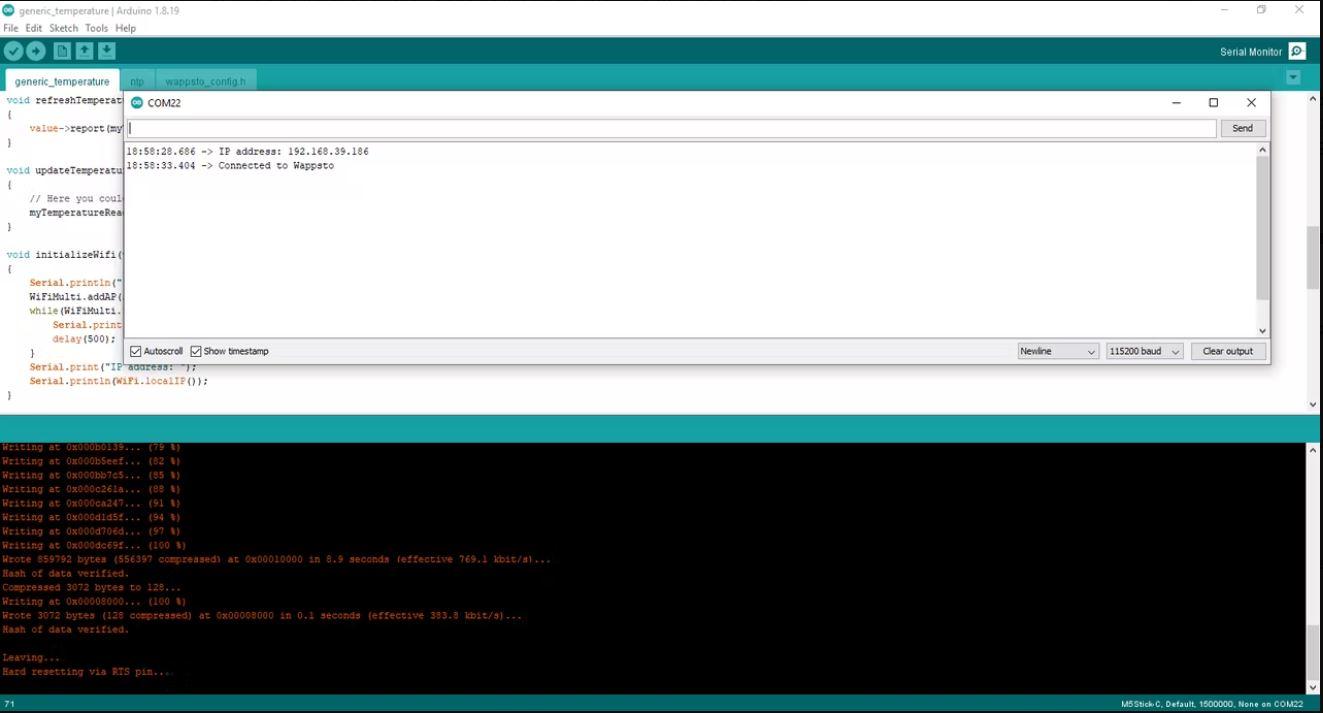Screen dimensions: 1323x713
Task: Click the console scroll down arrow
Action: [x=1313, y=688]
